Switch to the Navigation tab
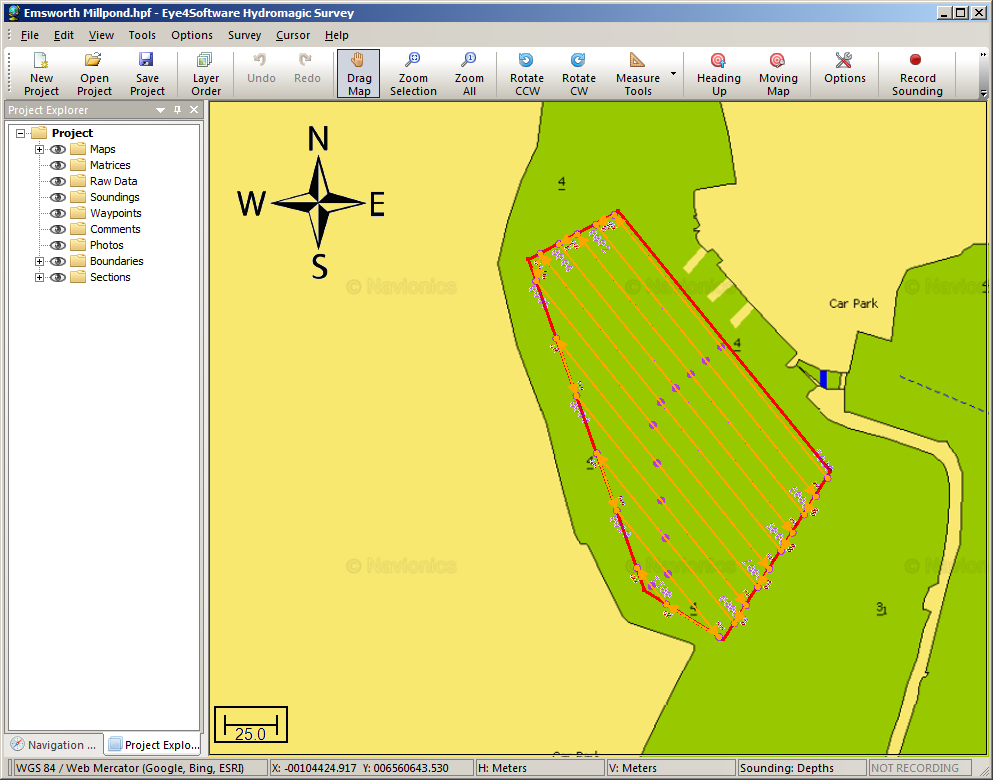Screen dimensions: 993x780 (x=54, y=744)
